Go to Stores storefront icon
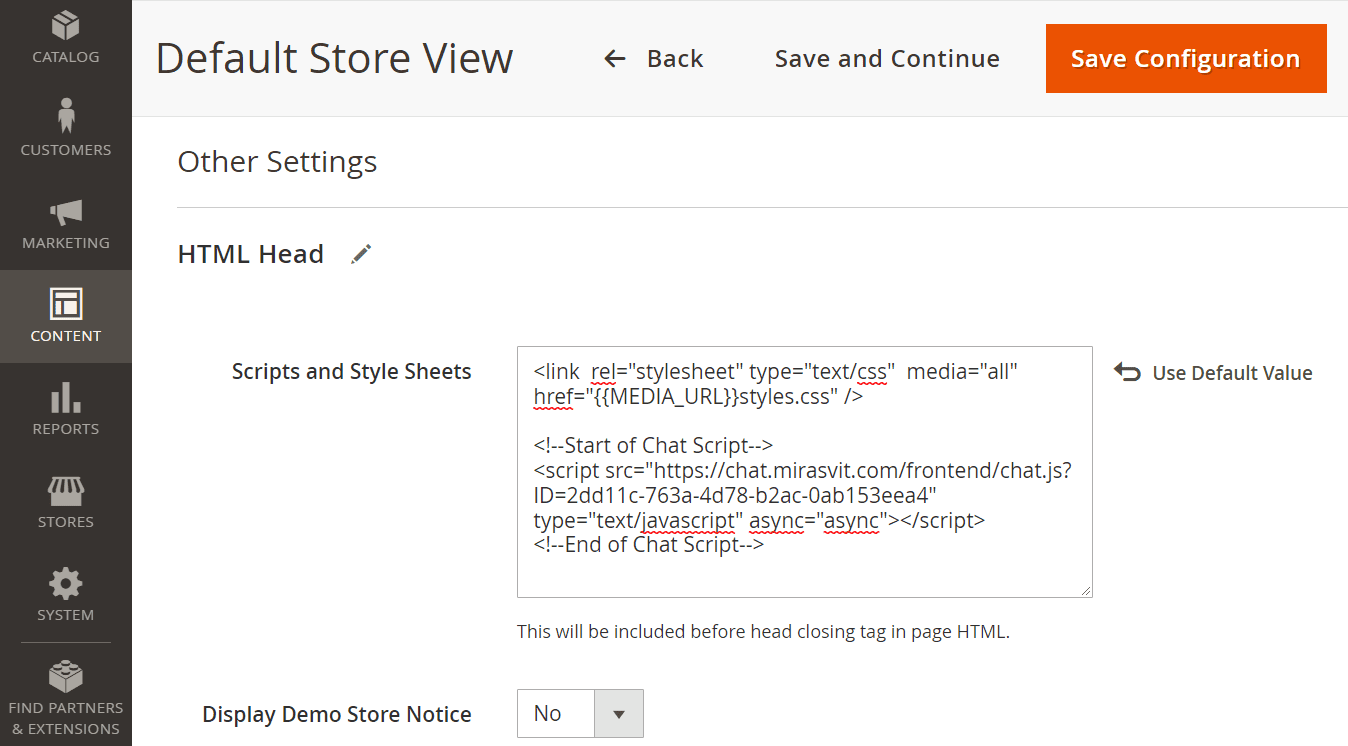The width and height of the screenshot is (1348, 746). click(66, 490)
